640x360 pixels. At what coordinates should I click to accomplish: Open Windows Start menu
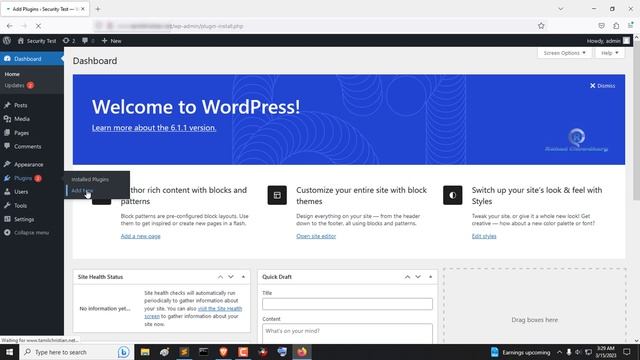pos(9,352)
